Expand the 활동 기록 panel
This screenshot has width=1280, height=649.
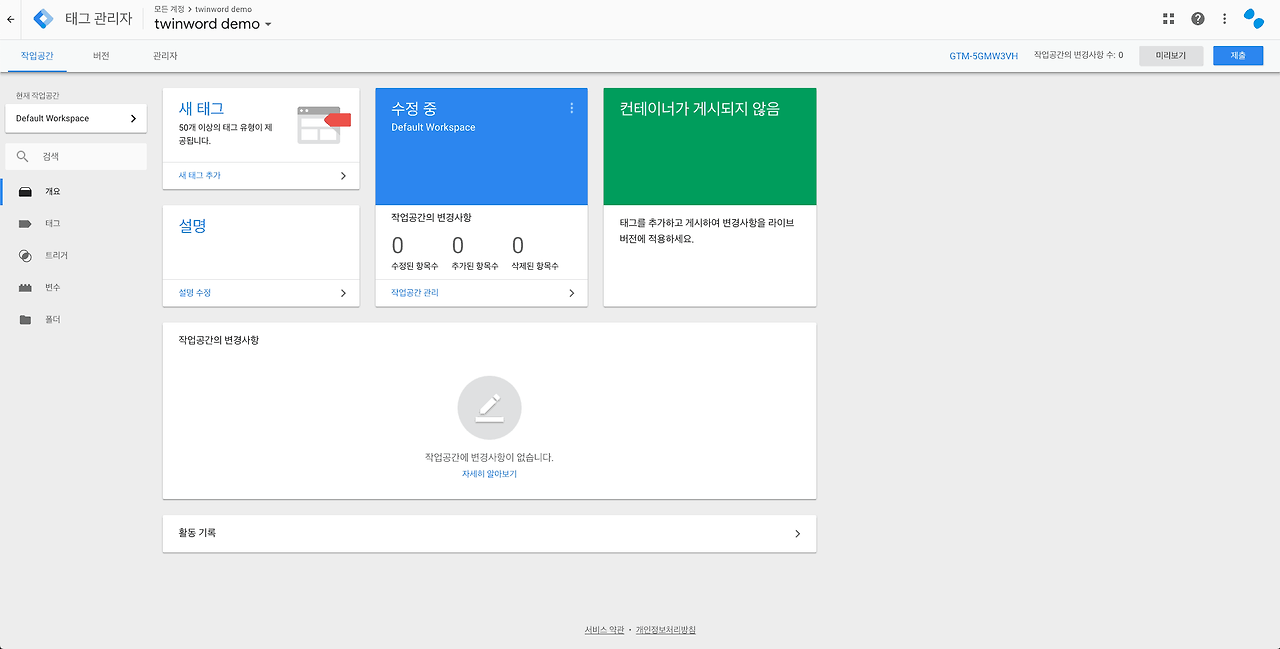point(489,533)
